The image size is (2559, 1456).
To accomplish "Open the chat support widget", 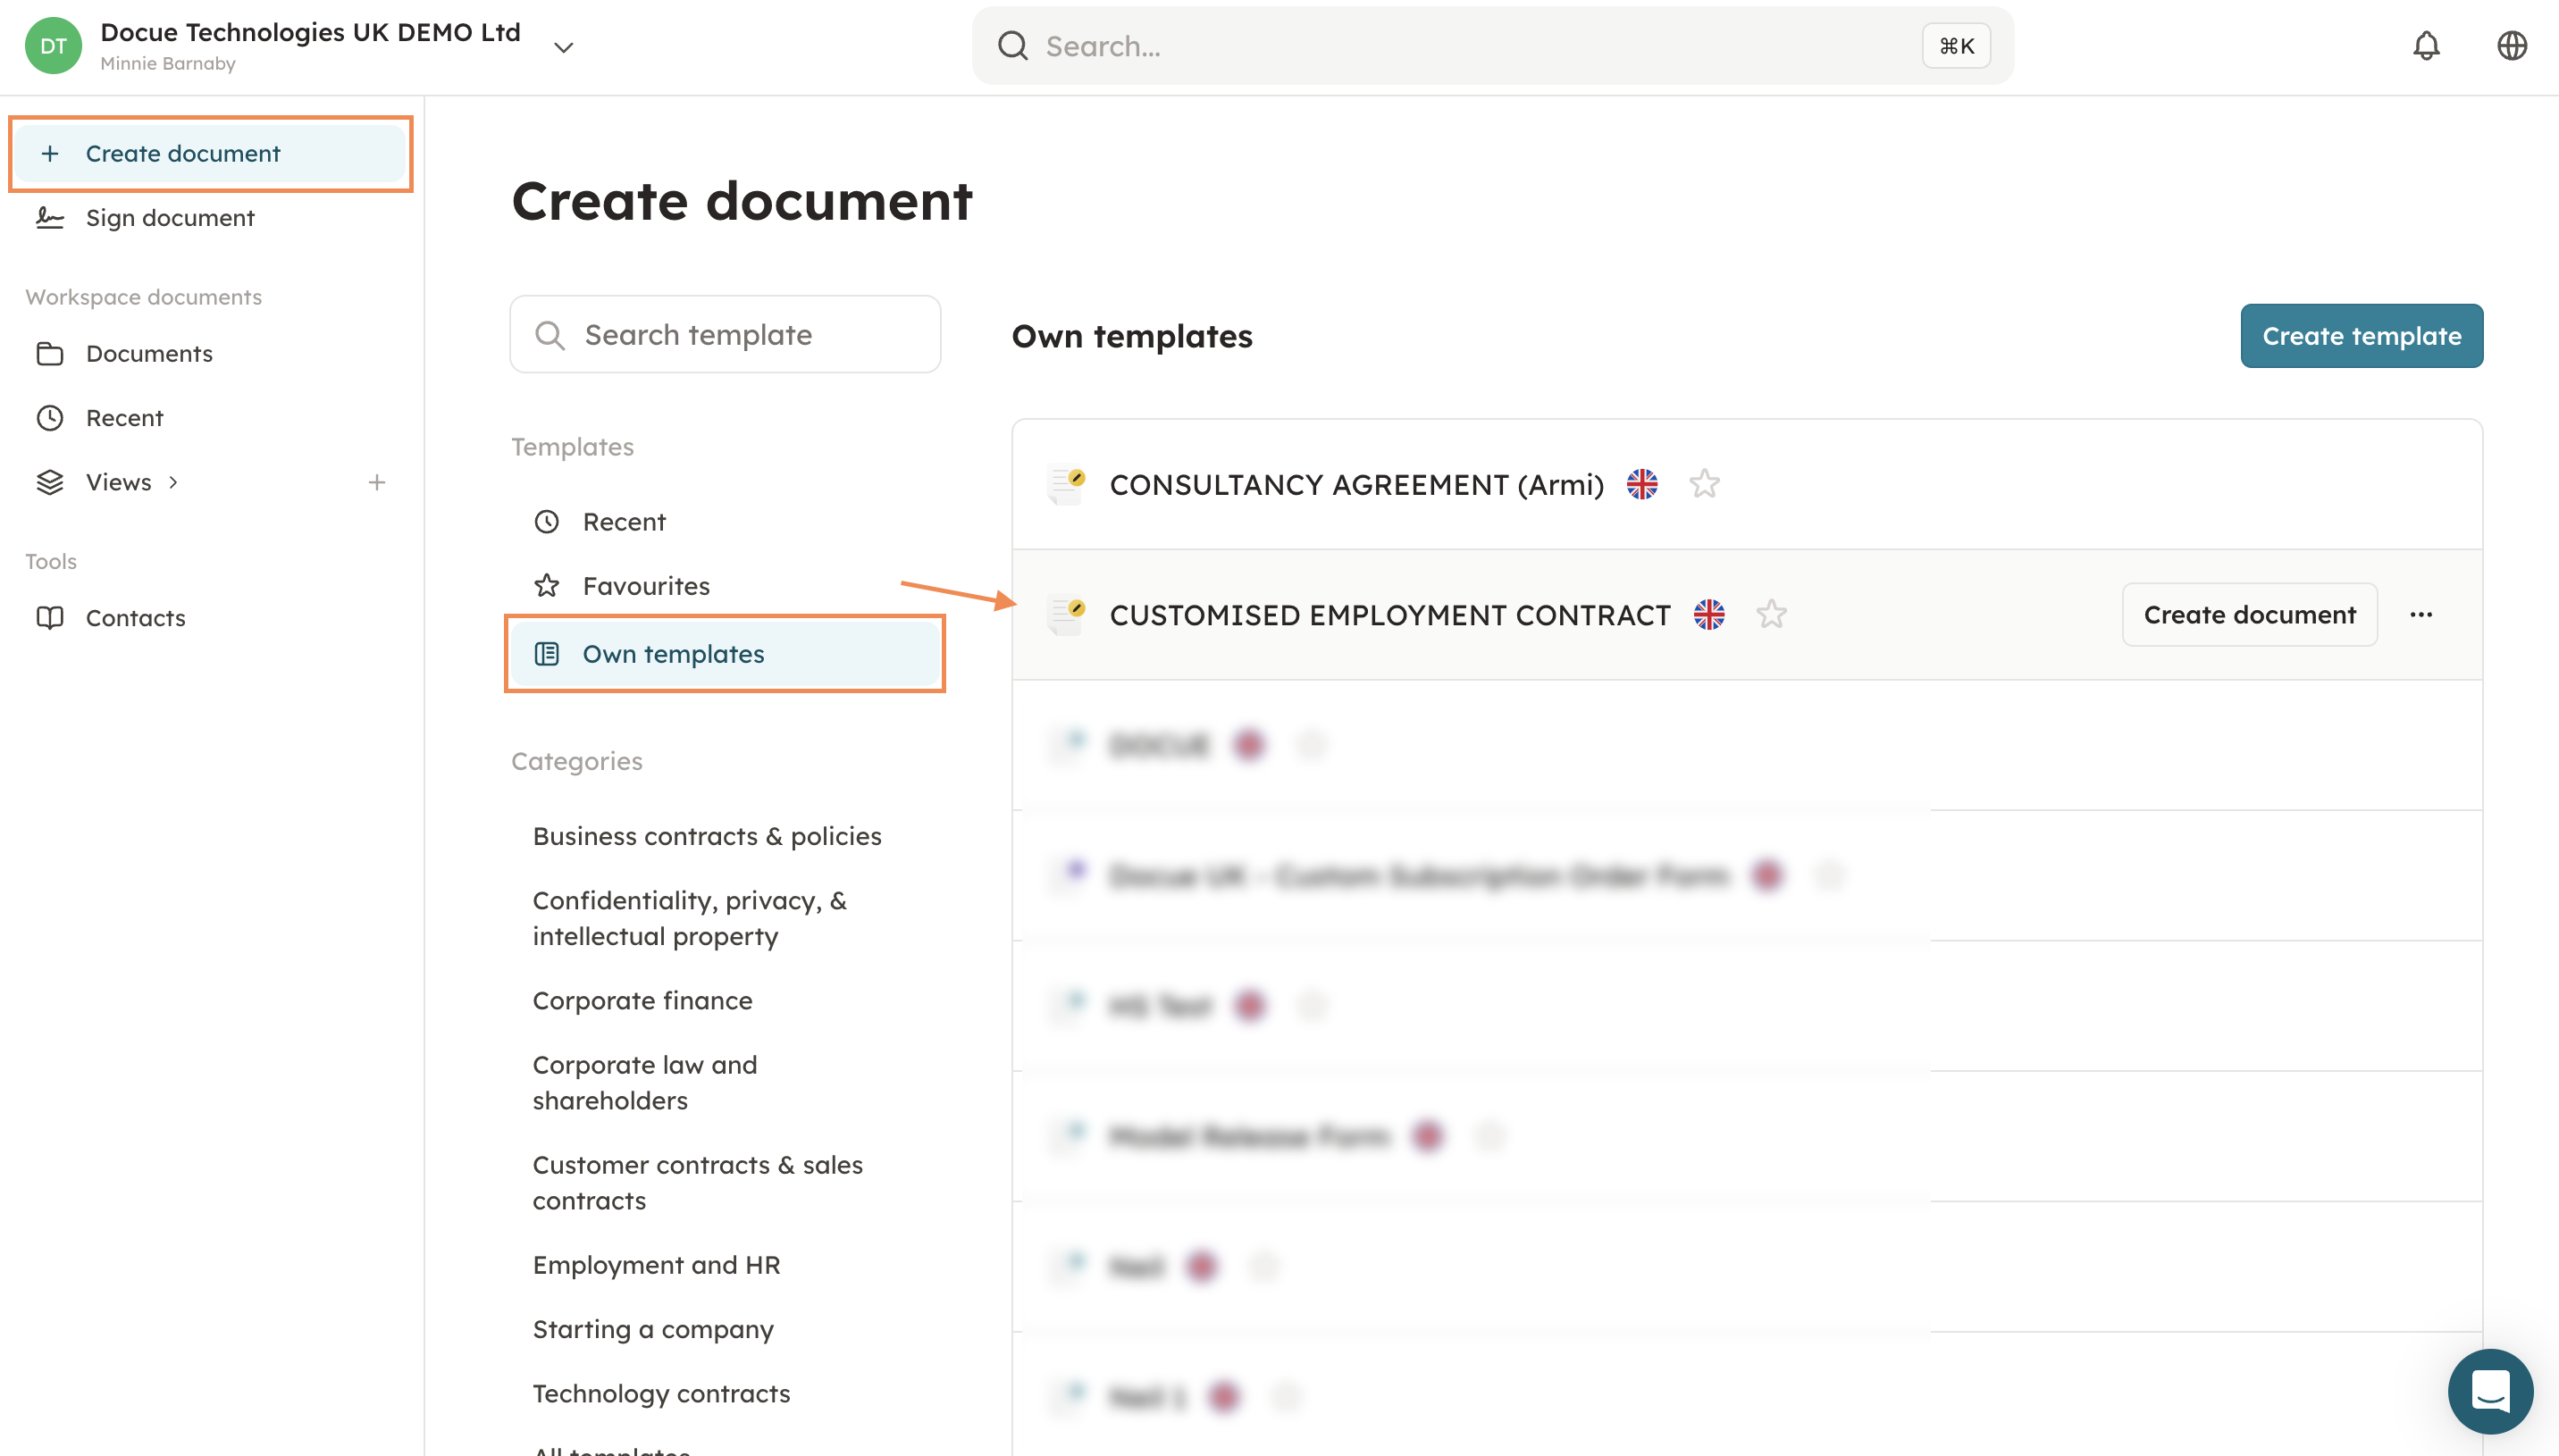I will [x=2489, y=1390].
